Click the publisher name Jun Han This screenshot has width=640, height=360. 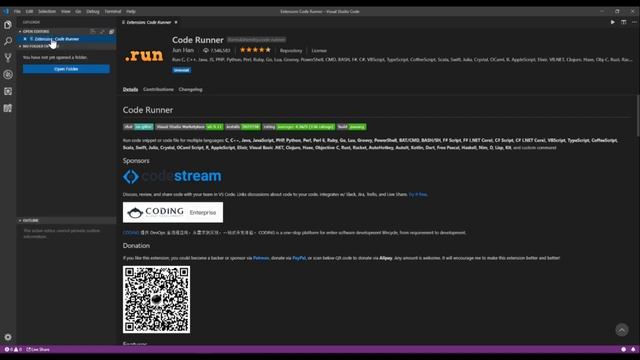[183, 50]
